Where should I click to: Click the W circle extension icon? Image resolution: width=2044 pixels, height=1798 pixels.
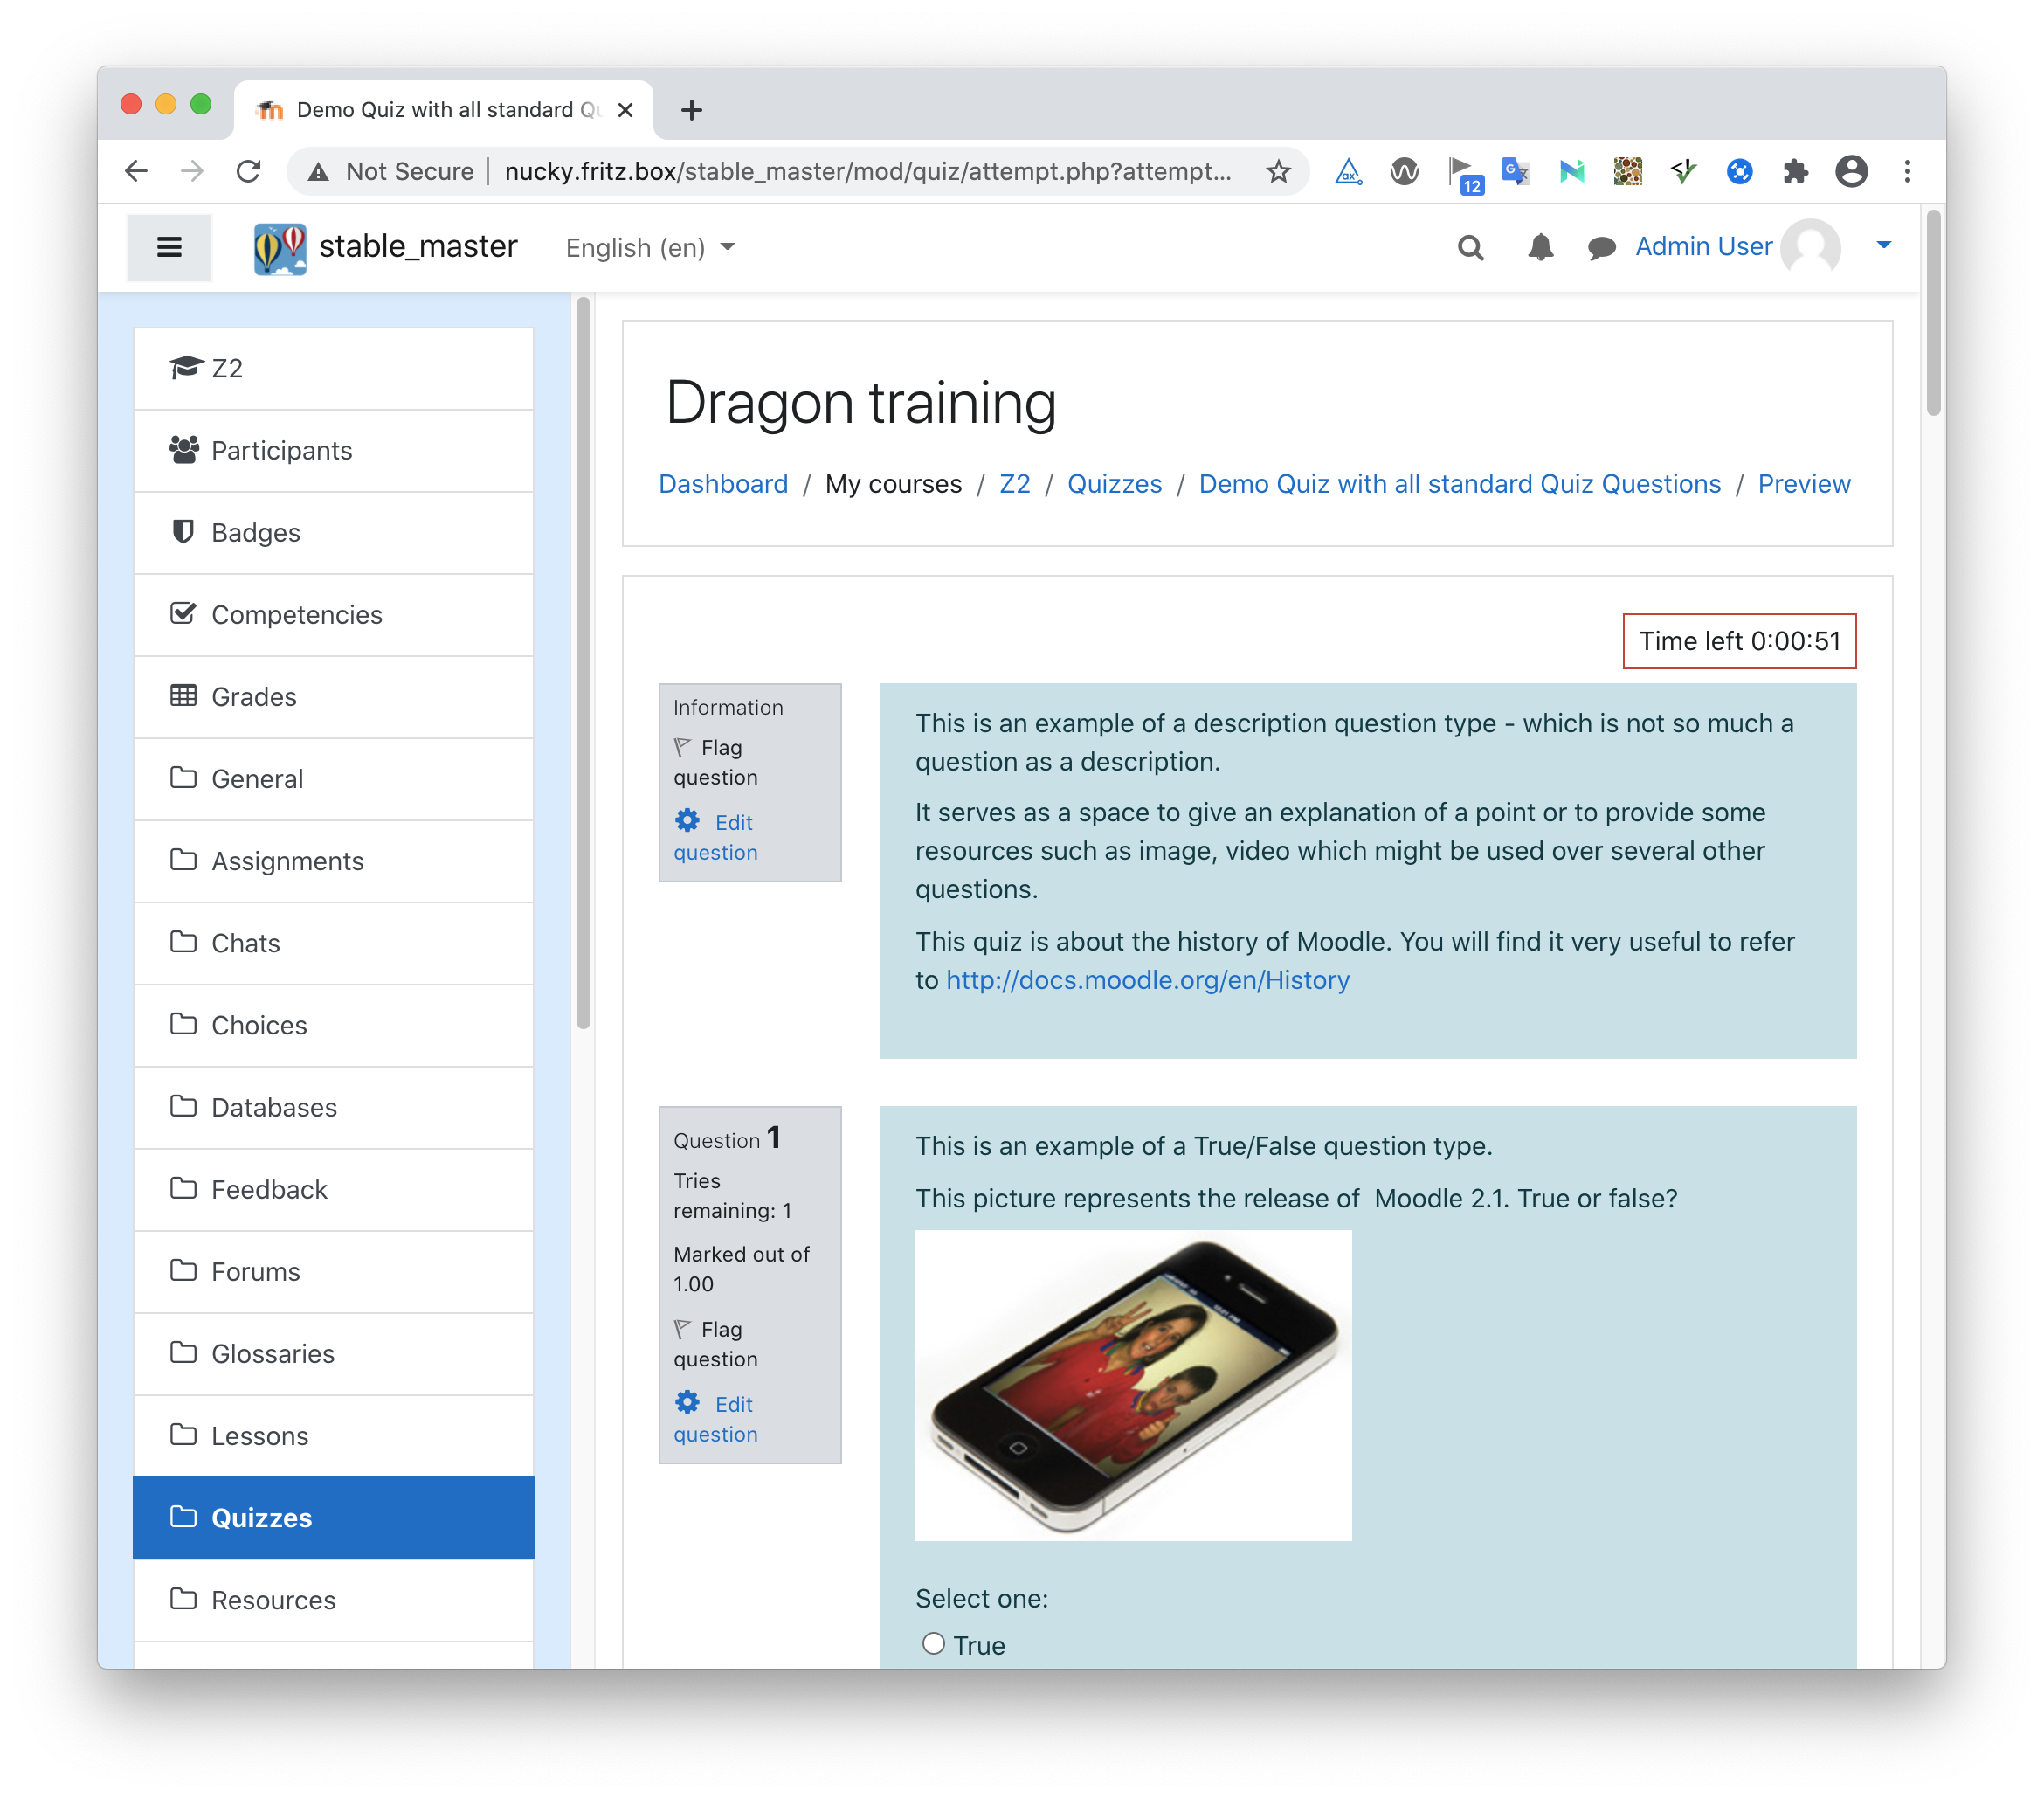click(1404, 171)
